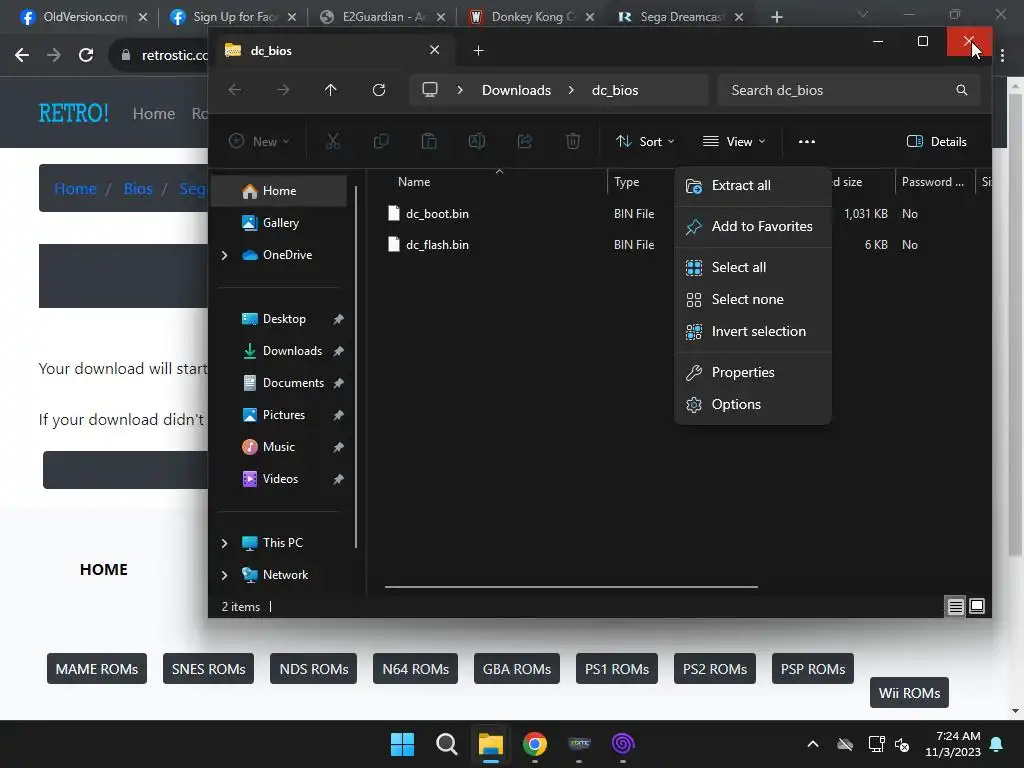Show hidden system tray icons chevron

[x=813, y=744]
